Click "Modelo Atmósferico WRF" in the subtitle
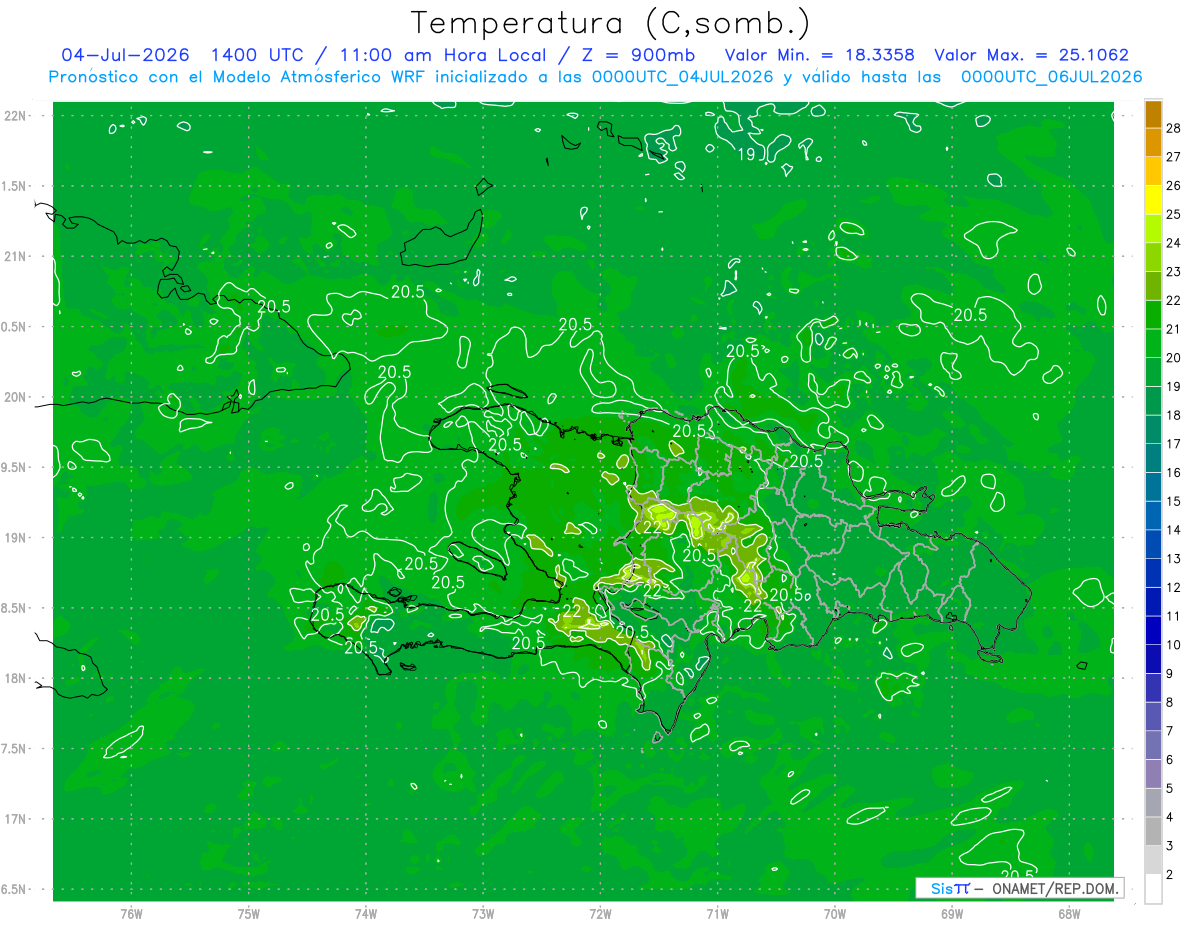 point(320,77)
